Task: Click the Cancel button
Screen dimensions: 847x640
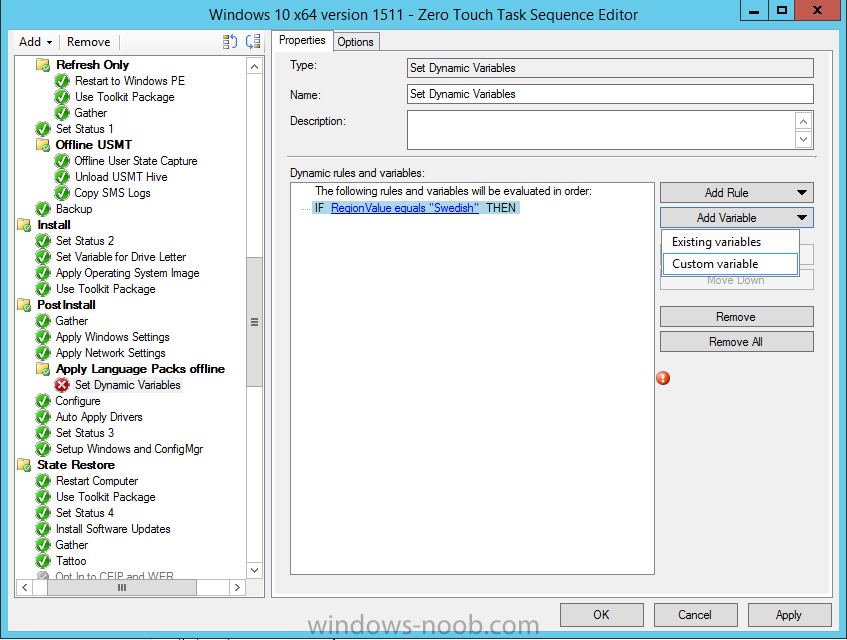Action: 695,615
